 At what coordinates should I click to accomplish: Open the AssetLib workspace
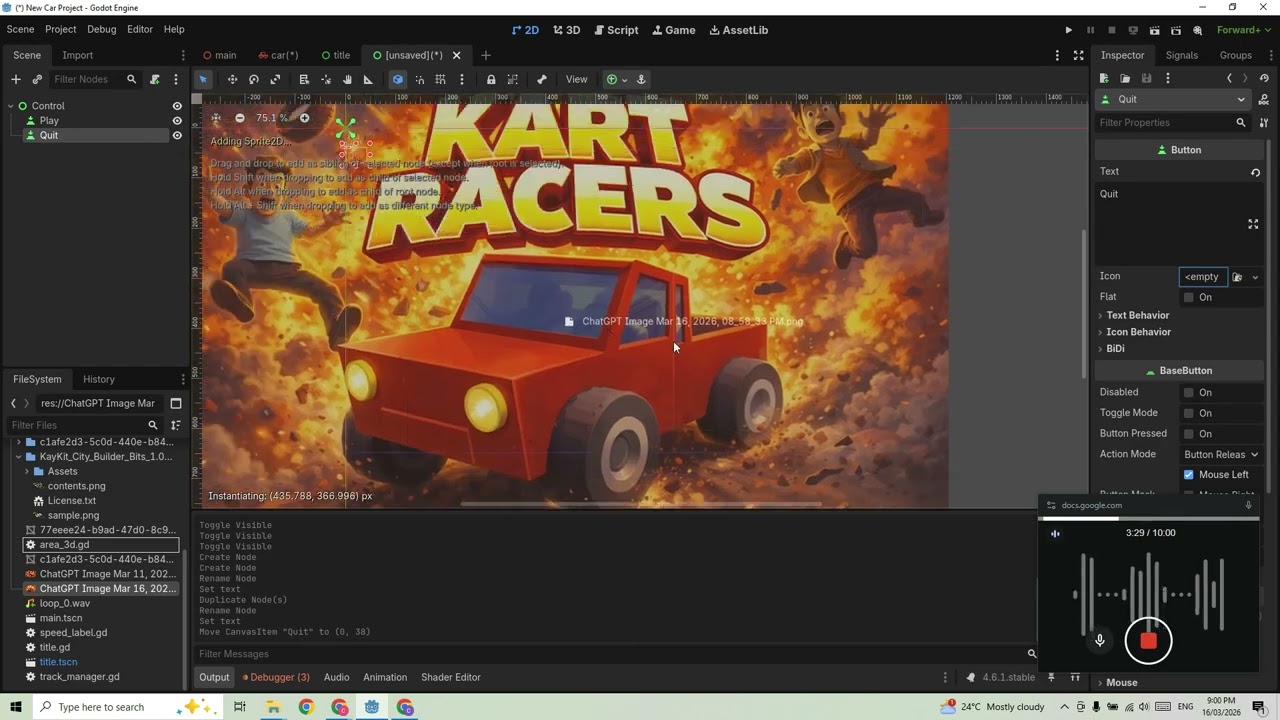pyautogui.click(x=739, y=30)
